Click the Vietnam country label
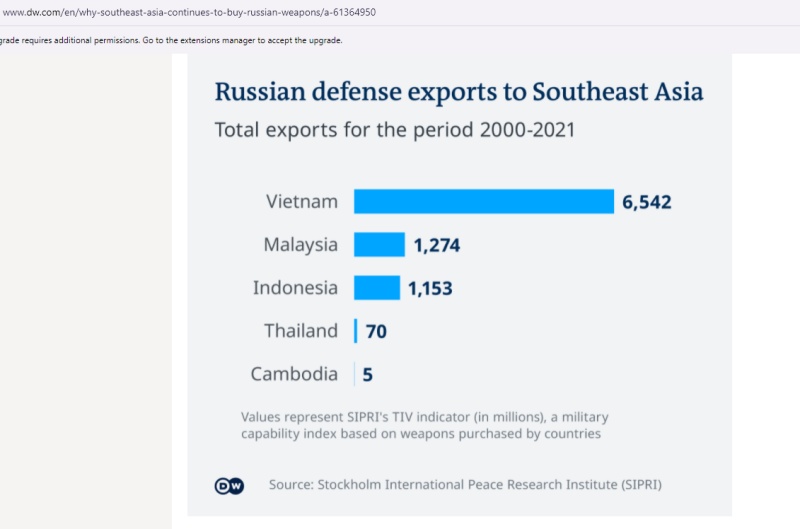The width and height of the screenshot is (800, 529). pyautogui.click(x=302, y=201)
